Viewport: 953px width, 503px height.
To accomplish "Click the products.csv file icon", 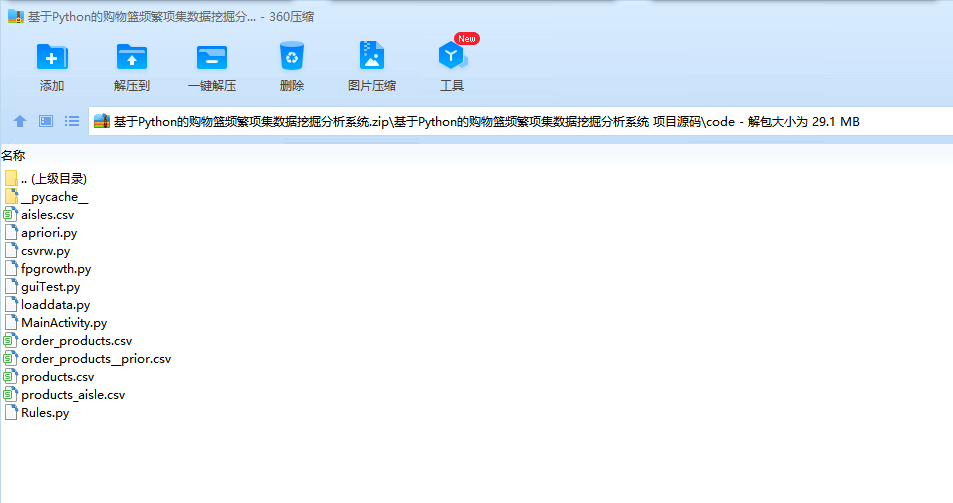I will coord(10,376).
